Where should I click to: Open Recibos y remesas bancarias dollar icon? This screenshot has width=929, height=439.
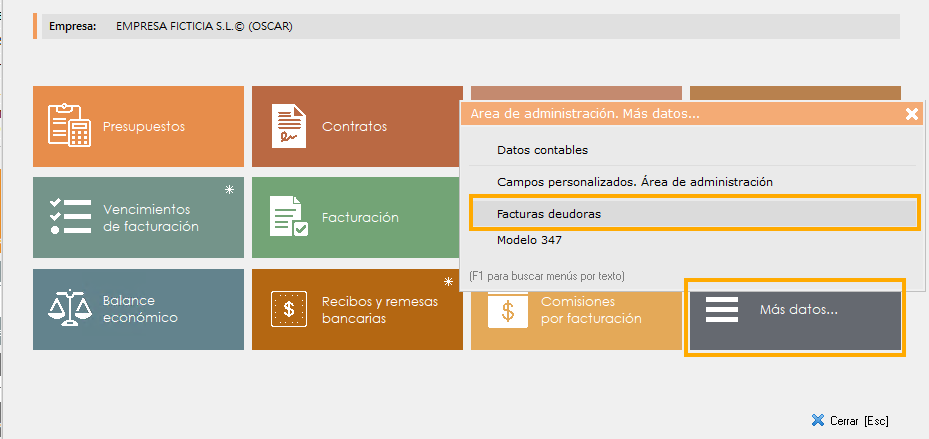click(289, 308)
